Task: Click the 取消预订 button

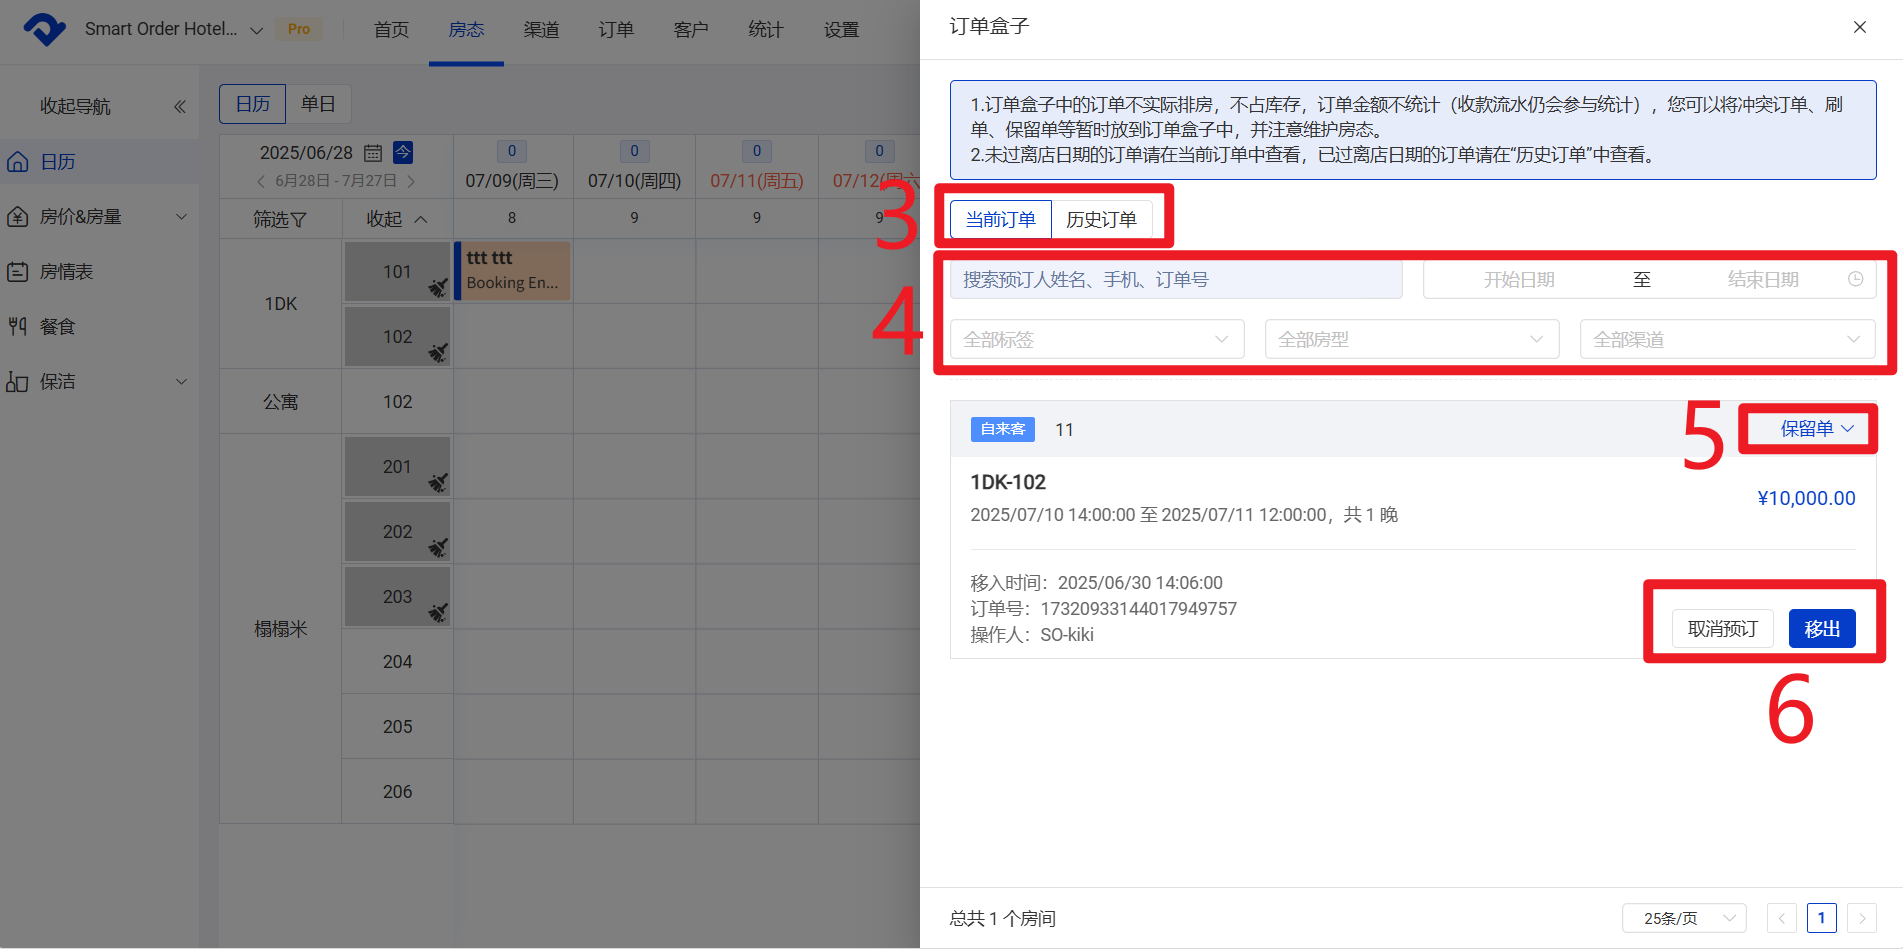Action: click(x=1722, y=629)
